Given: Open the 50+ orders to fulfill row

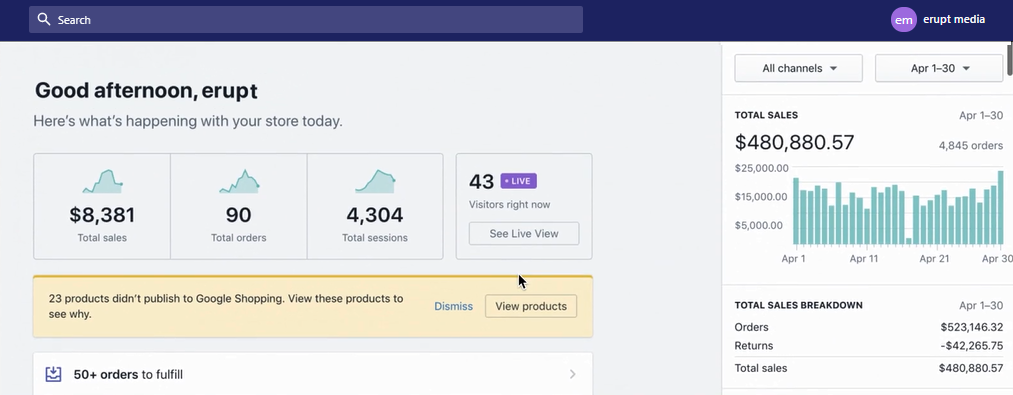Looking at the screenshot, I should coord(313,374).
